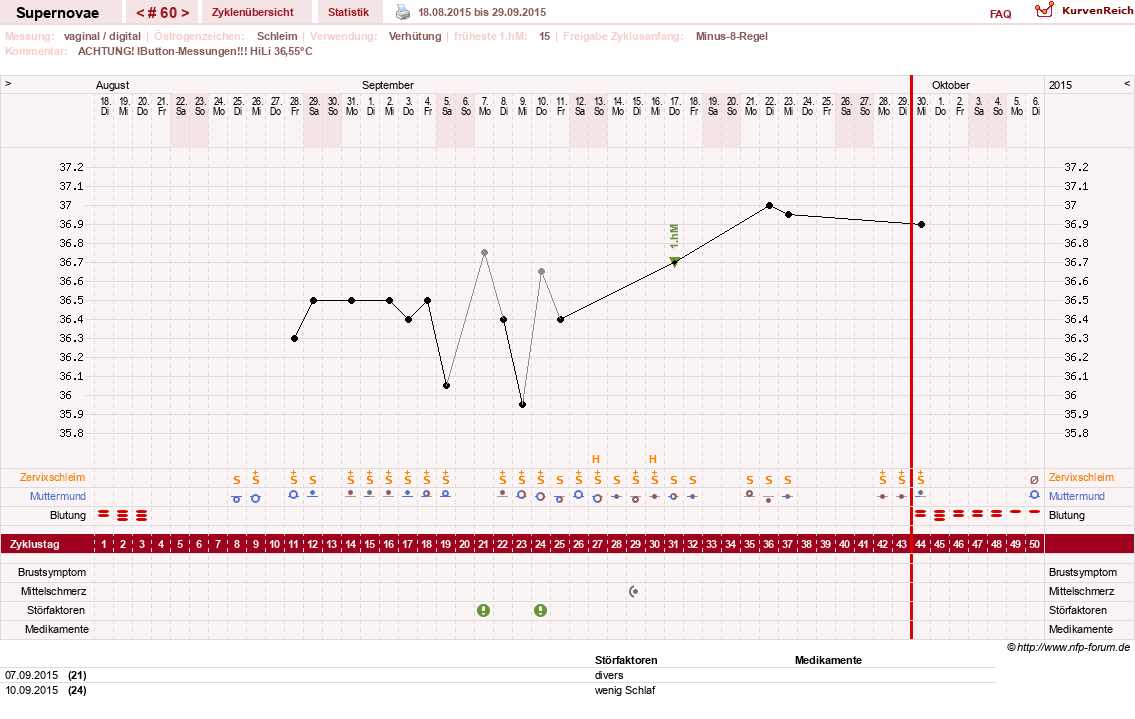Click the 'vaginal / digital' measurement value
Viewport: 1135px width, 719px height.
pos(102,36)
